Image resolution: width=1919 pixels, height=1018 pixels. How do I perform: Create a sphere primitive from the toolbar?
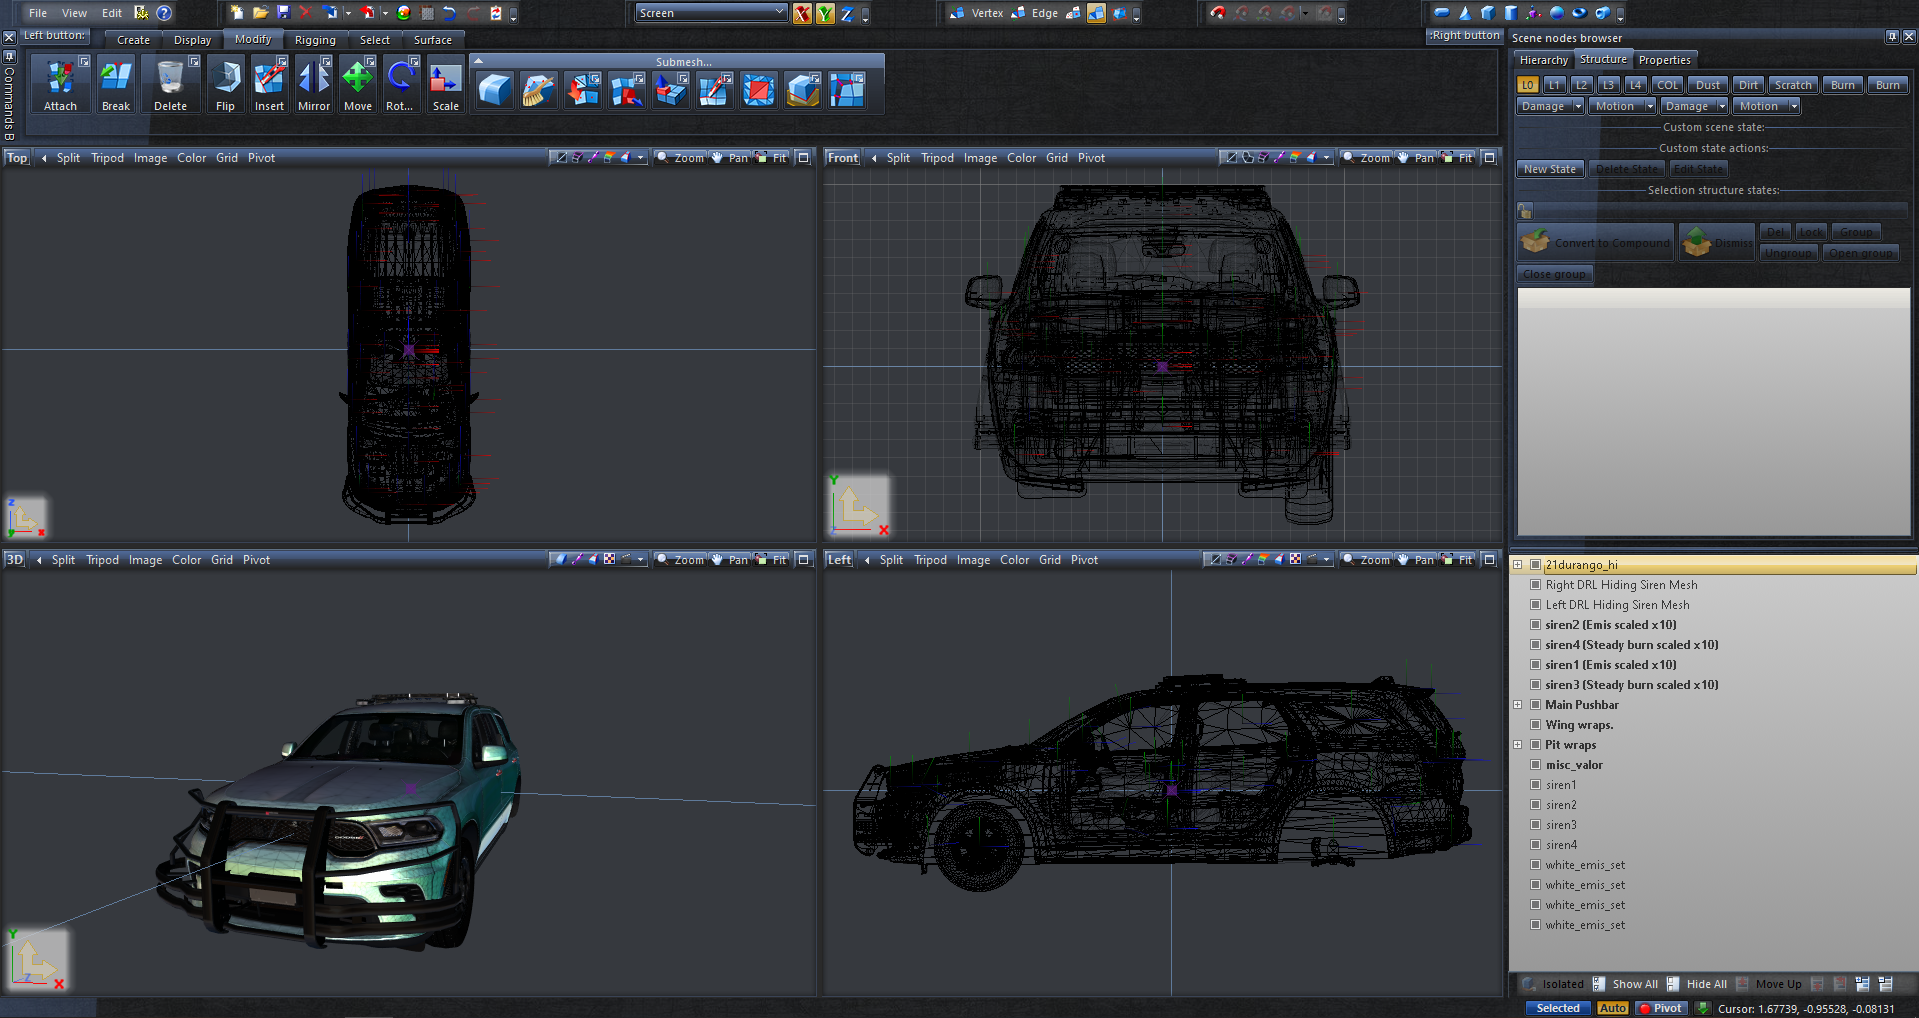1557,13
